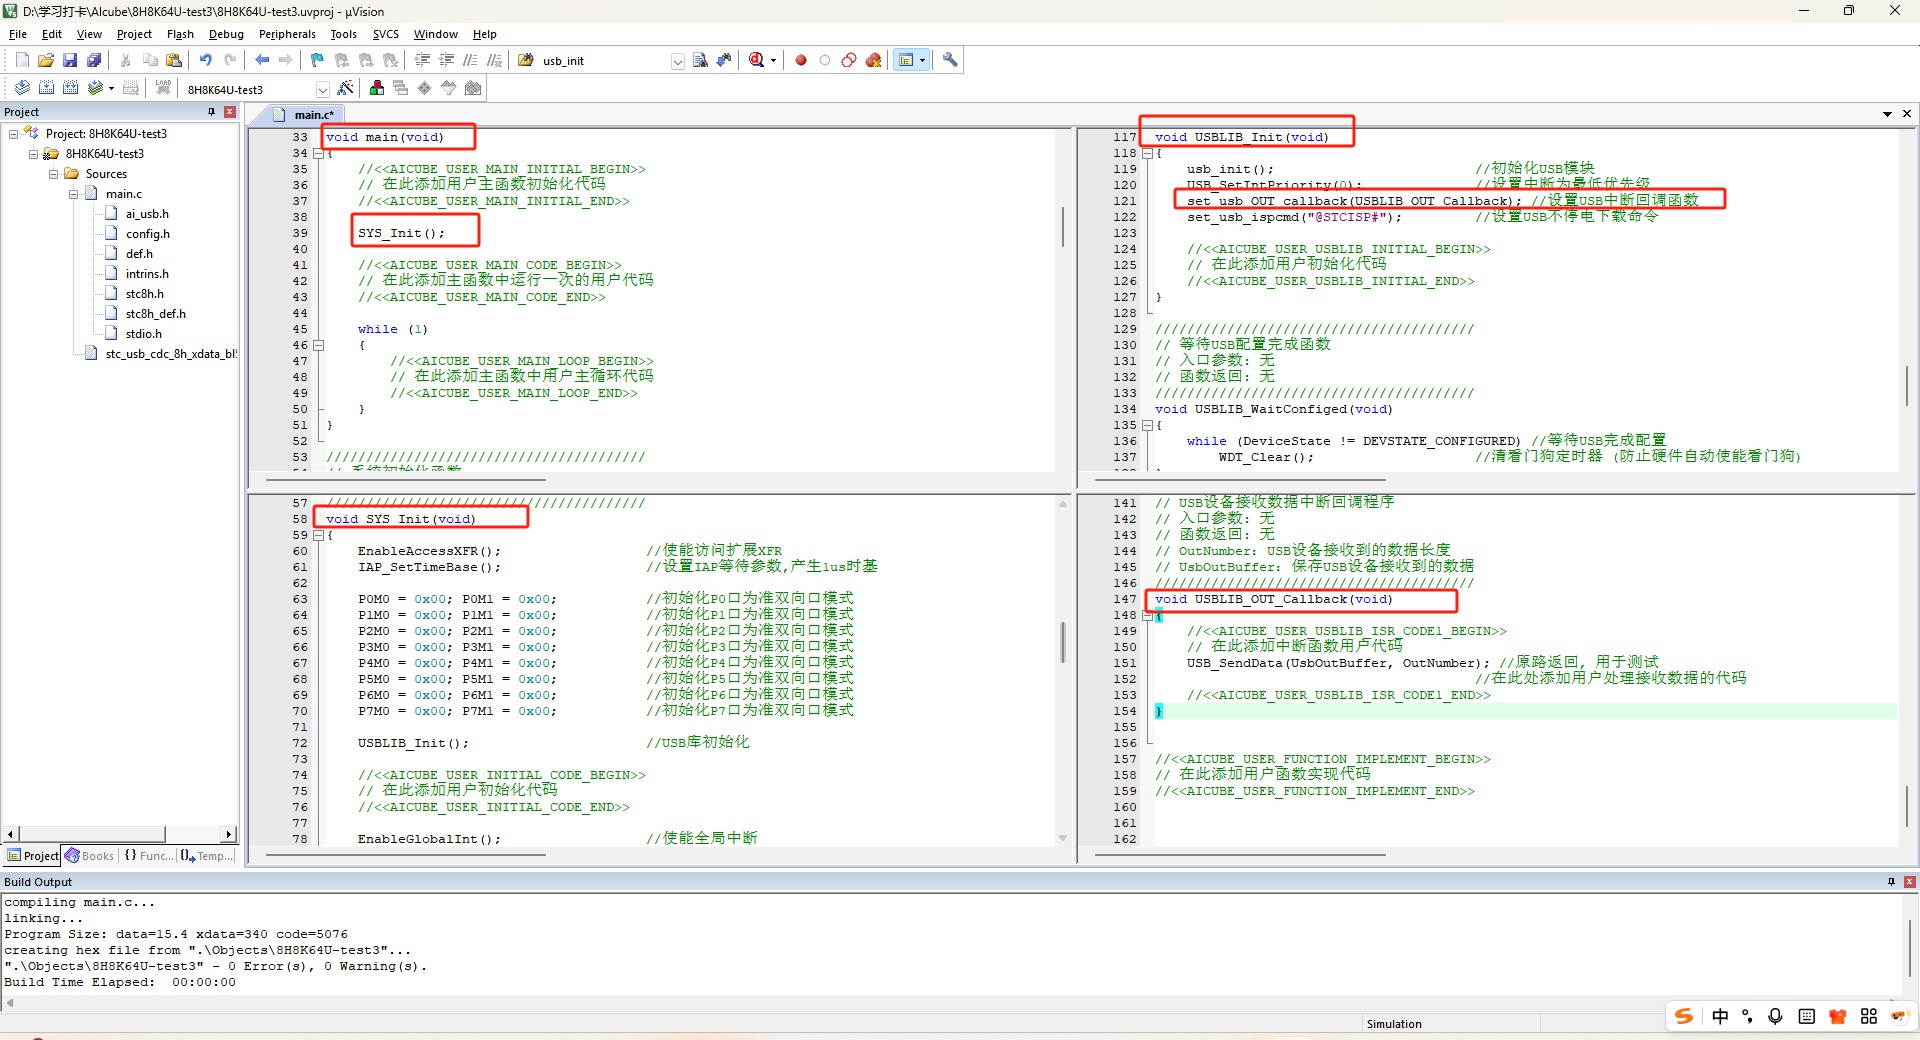The height and width of the screenshot is (1040, 1920).
Task: Open Options for Target magic wand icon
Action: point(345,88)
